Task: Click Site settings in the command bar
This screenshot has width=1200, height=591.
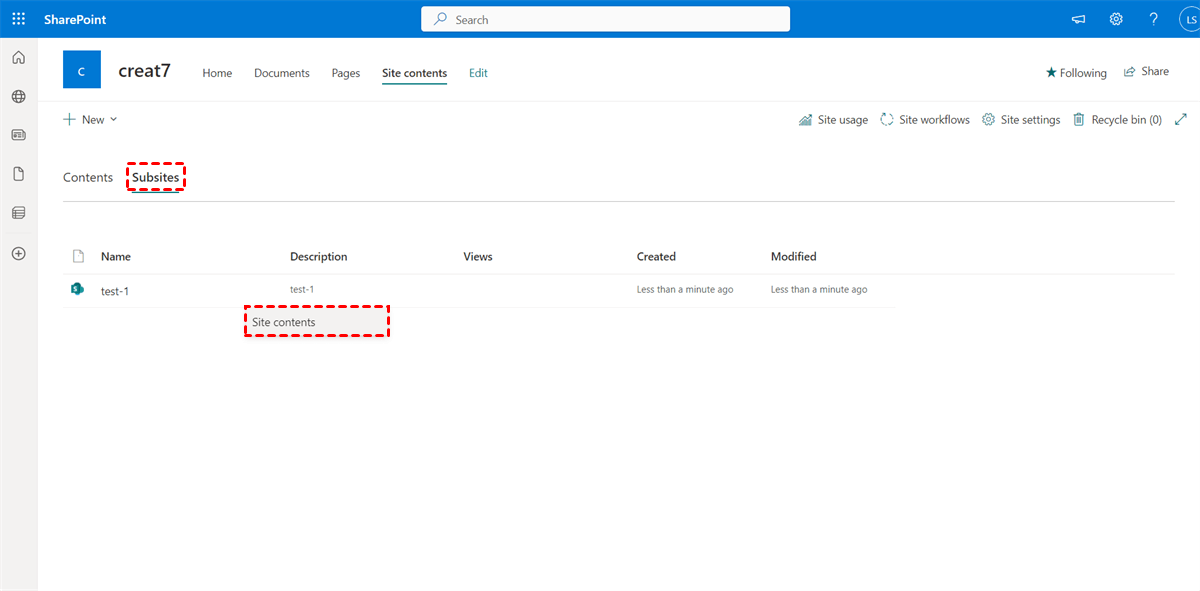Action: point(1021,120)
